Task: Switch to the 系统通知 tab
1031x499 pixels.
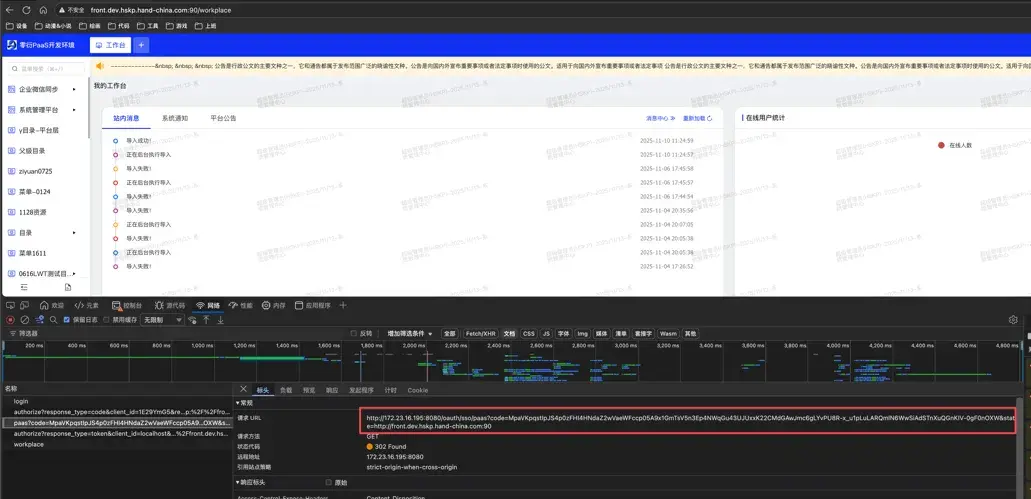Action: [x=174, y=118]
